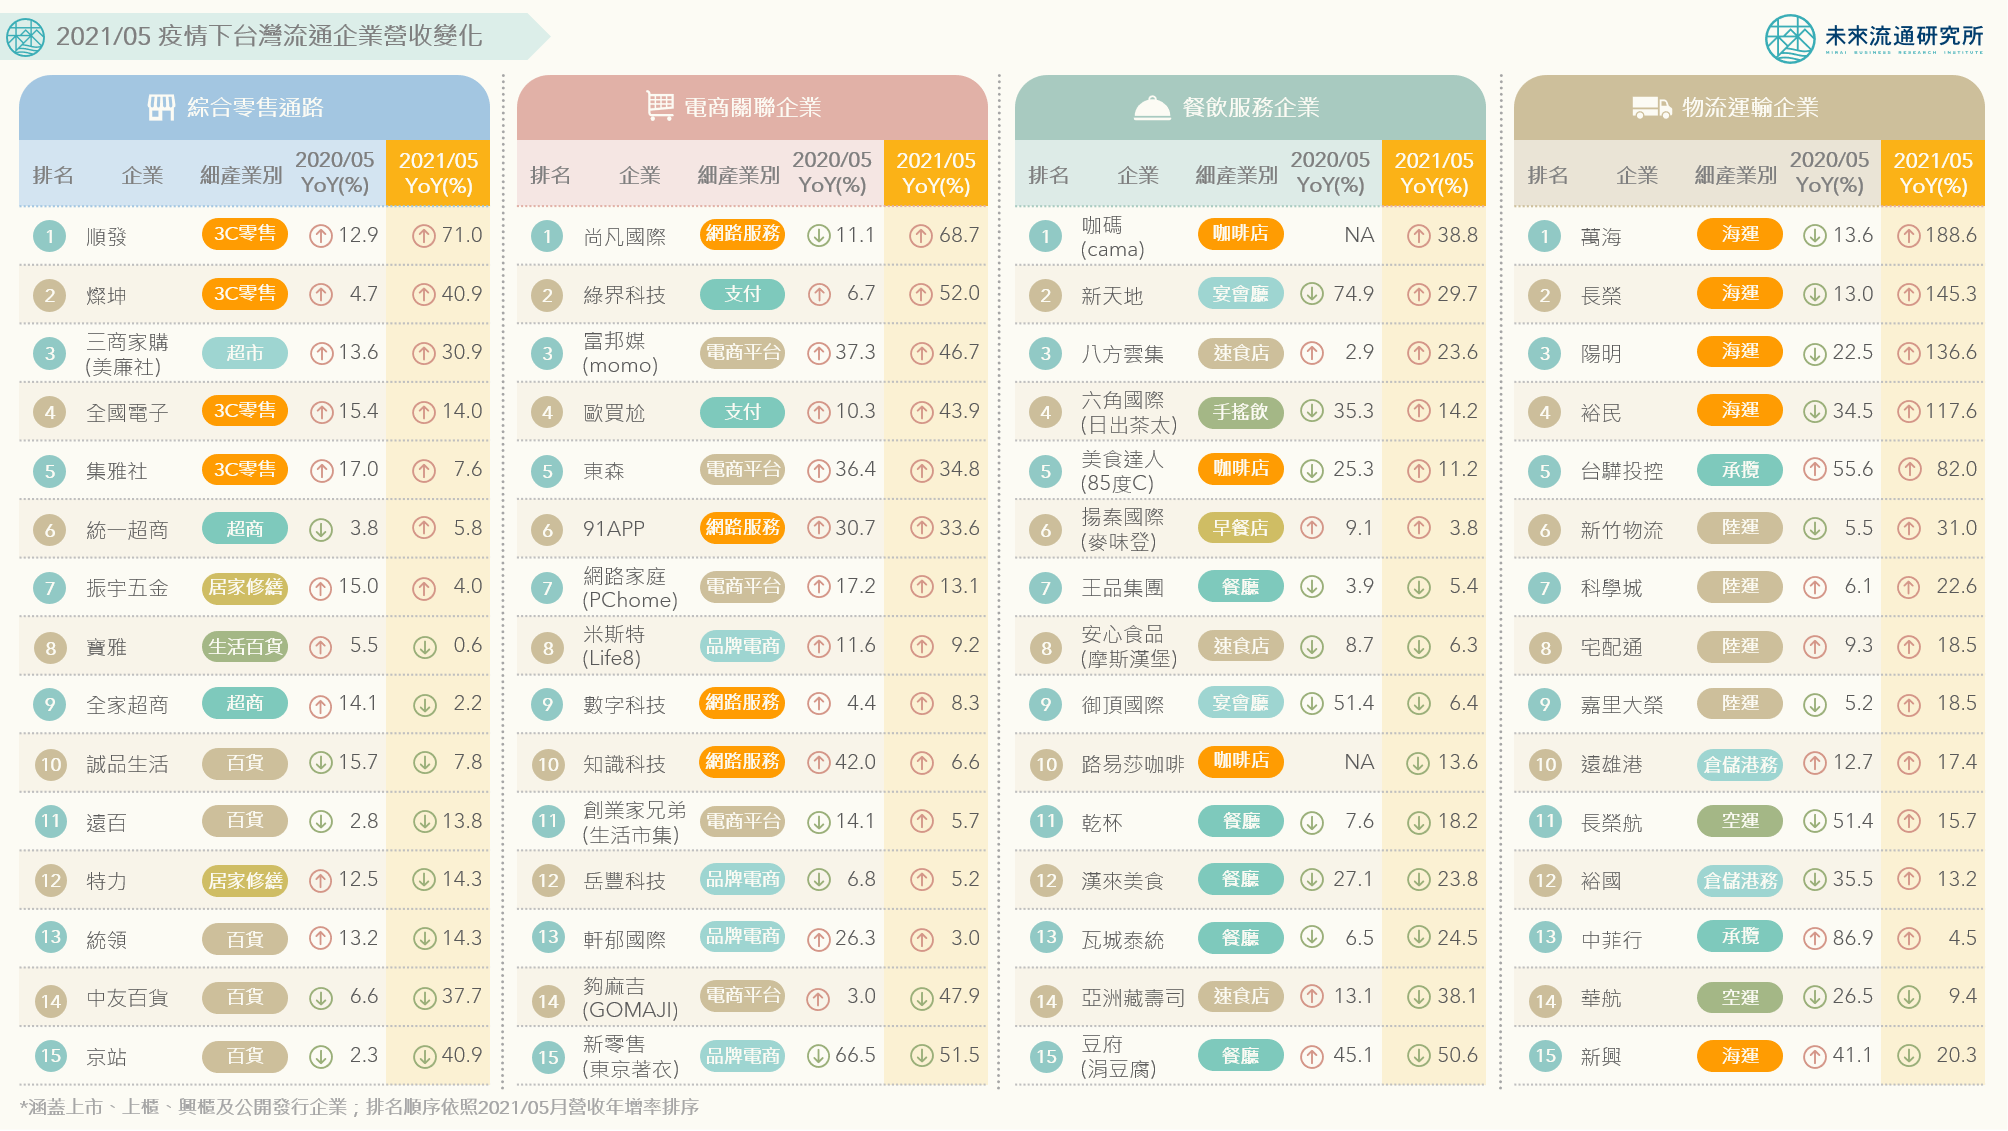Click the circular logo before the title 2021/05
The height and width of the screenshot is (1131, 2008).
pos(25,38)
